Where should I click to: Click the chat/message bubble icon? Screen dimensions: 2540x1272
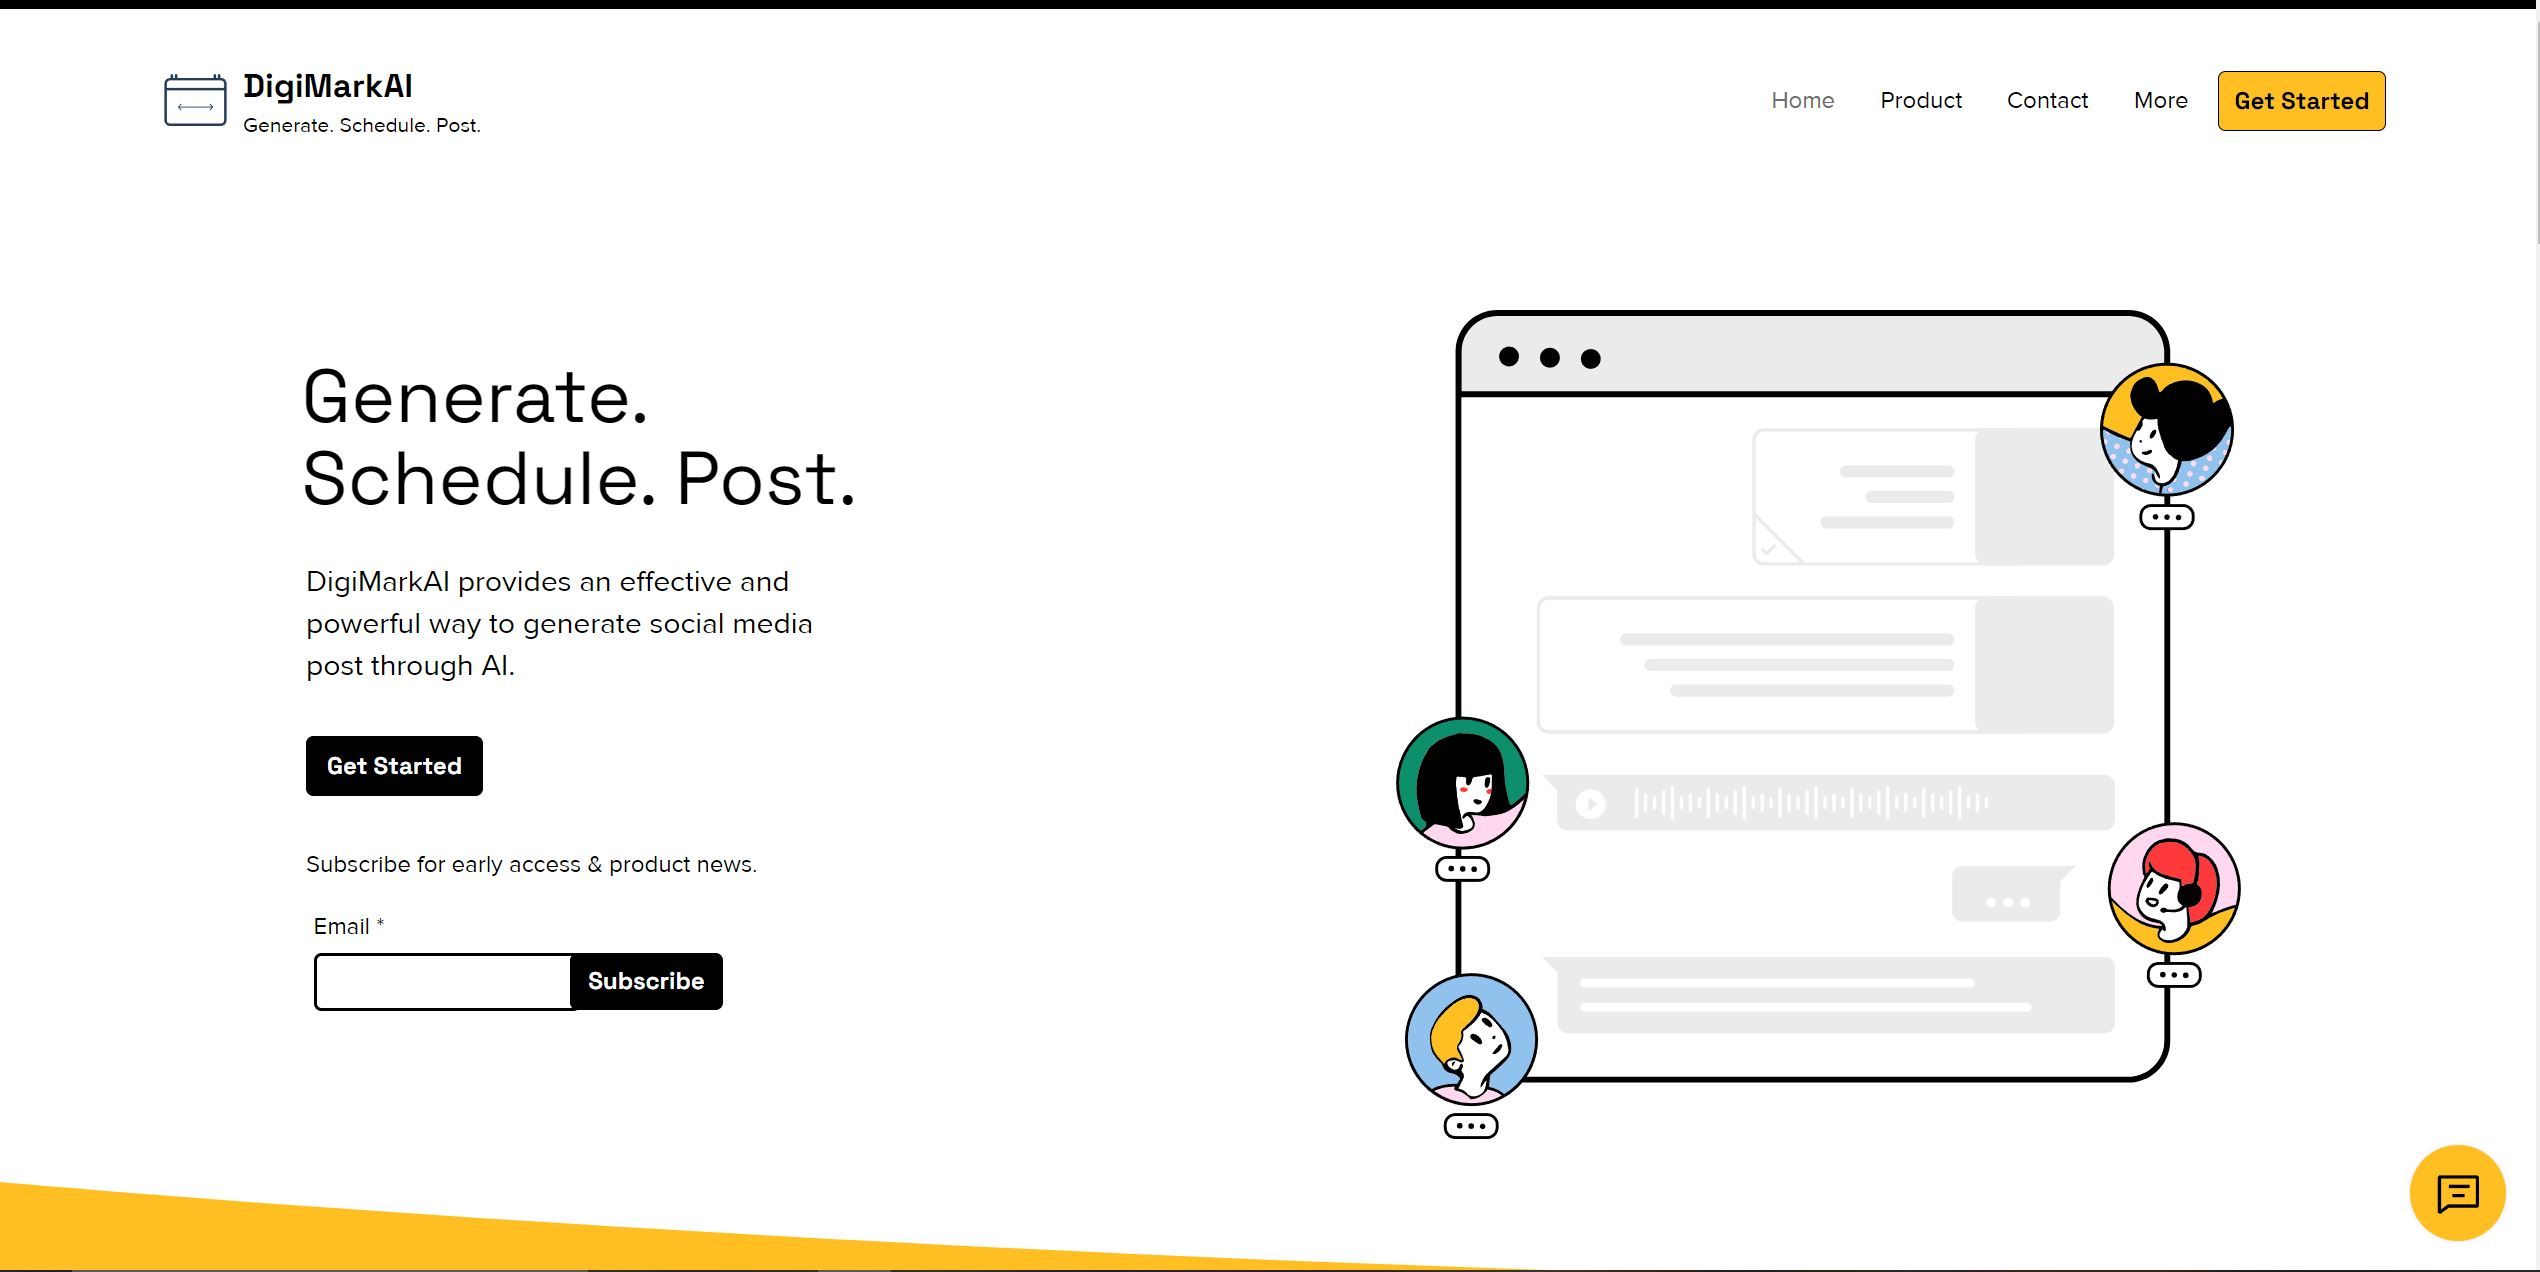[2461, 1191]
